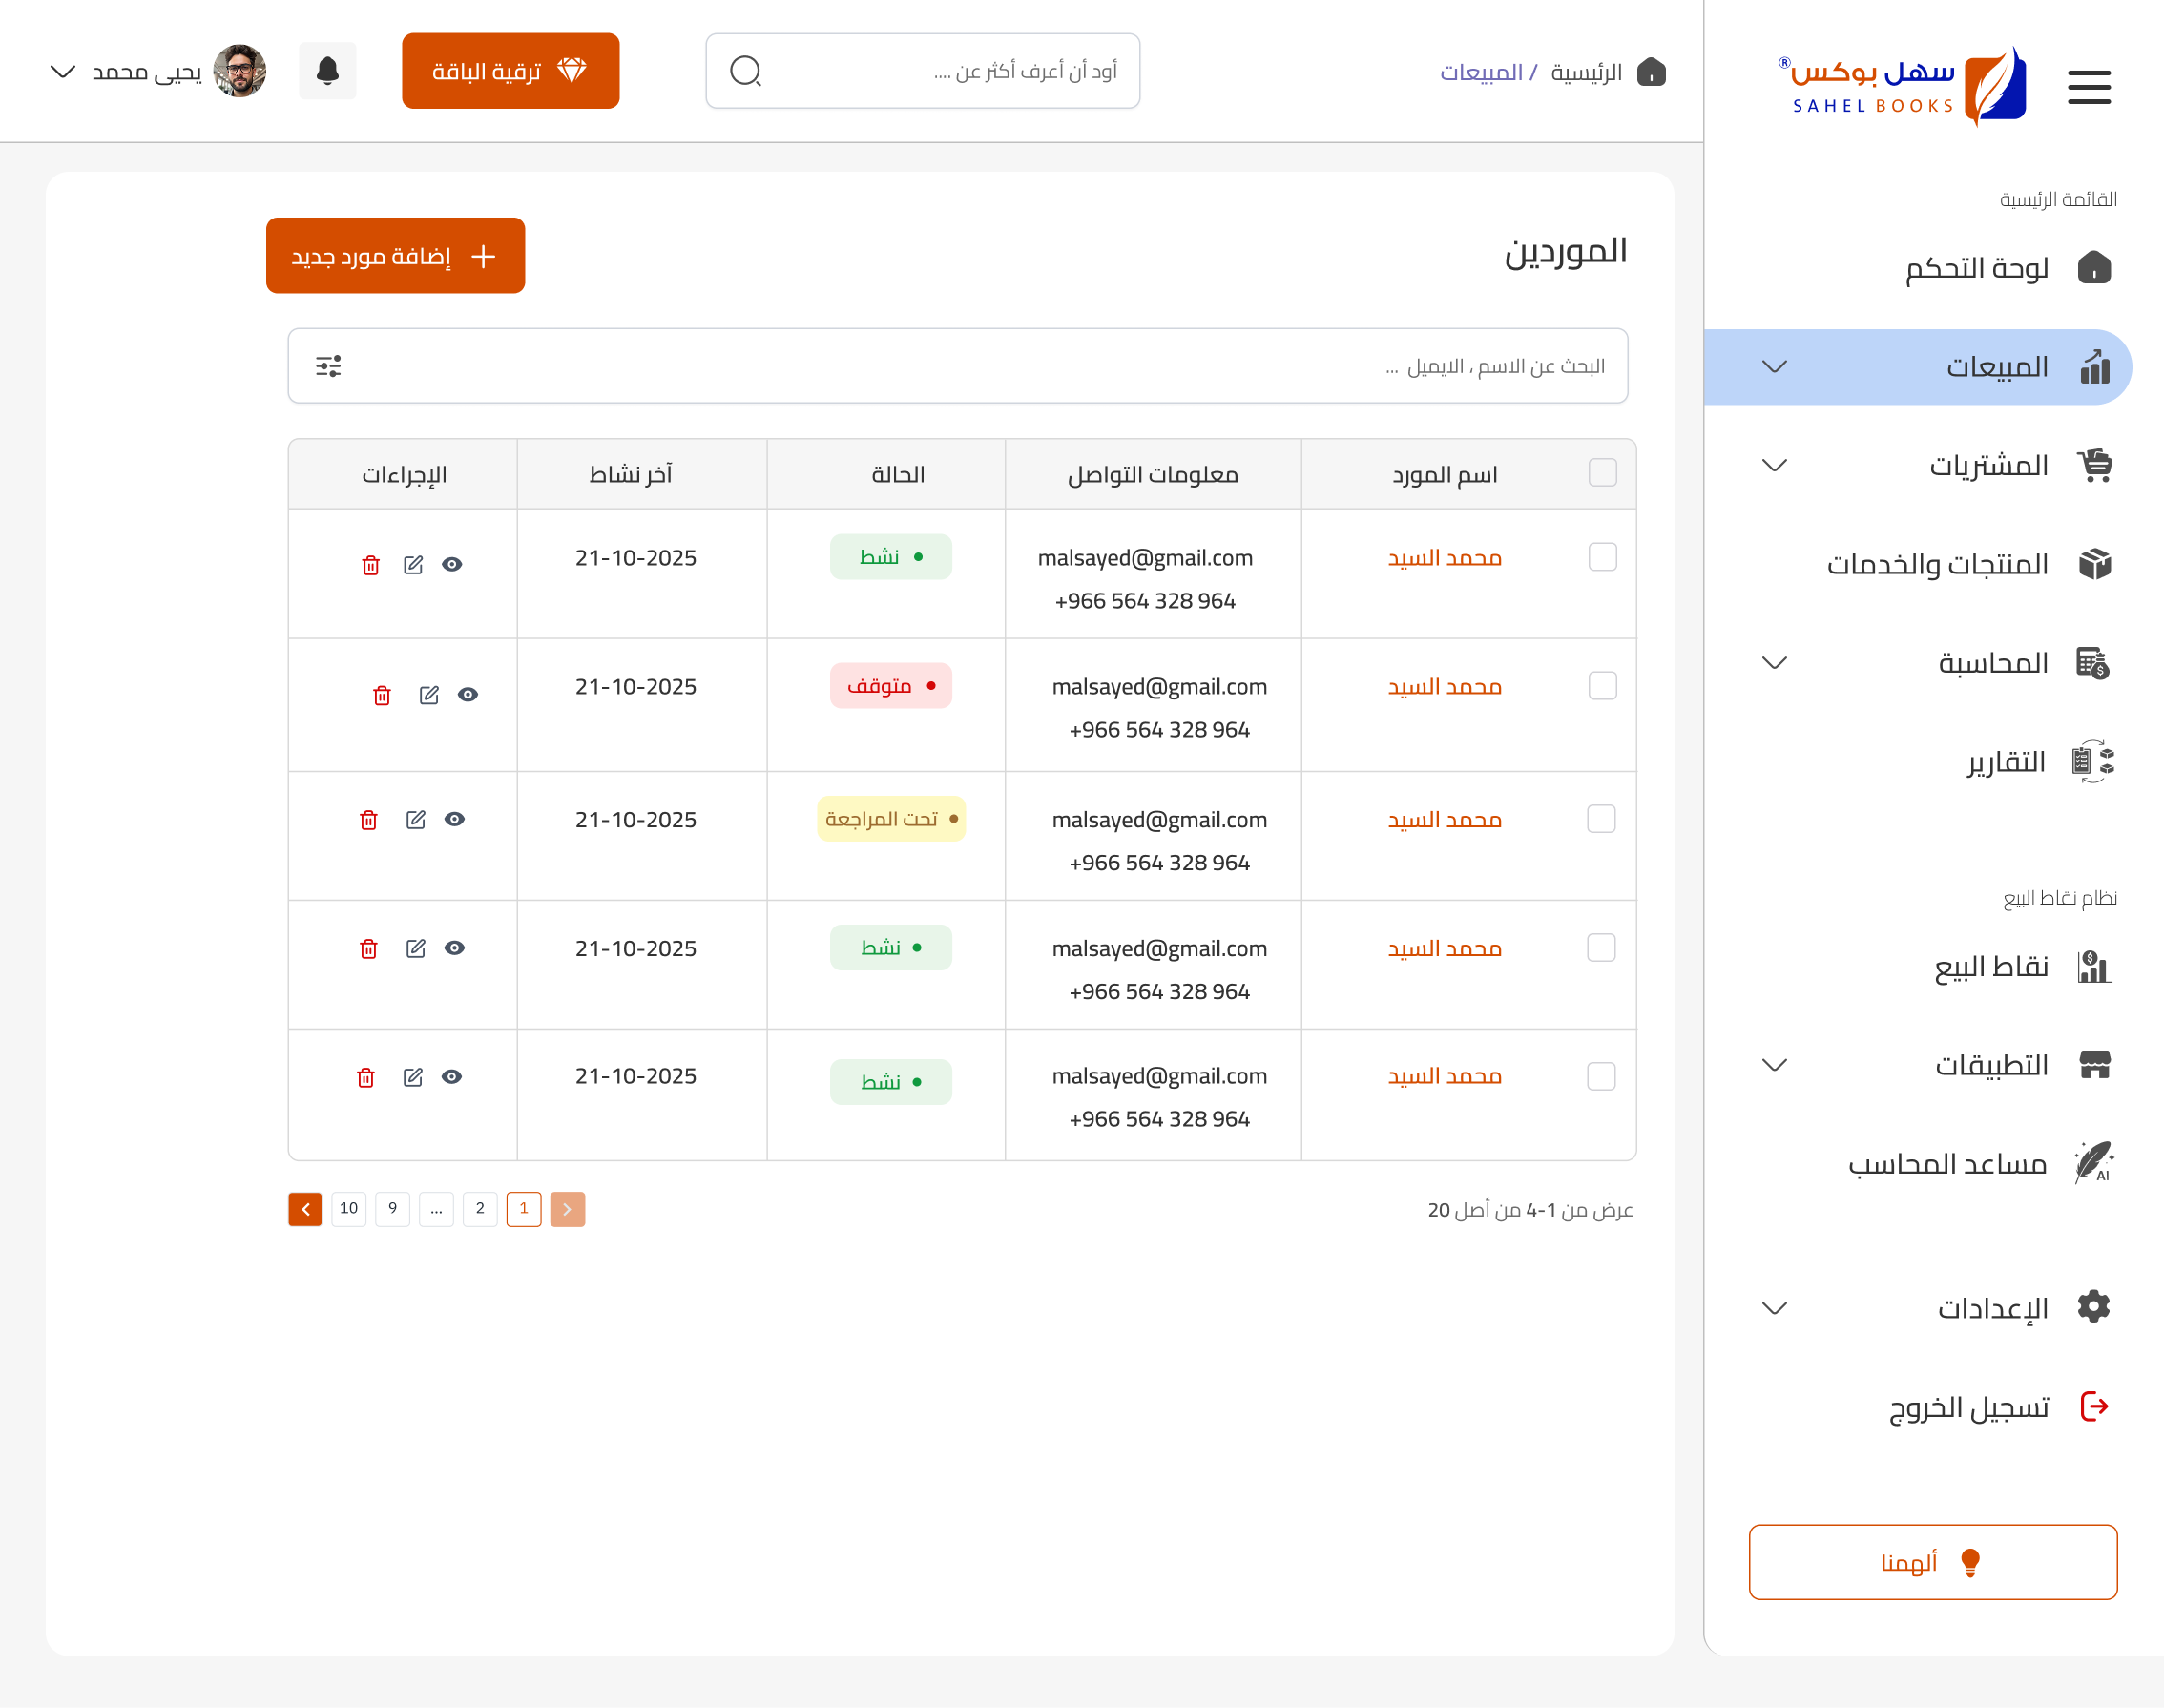Check the checkbox for the متوقف supplier

click(1603, 686)
